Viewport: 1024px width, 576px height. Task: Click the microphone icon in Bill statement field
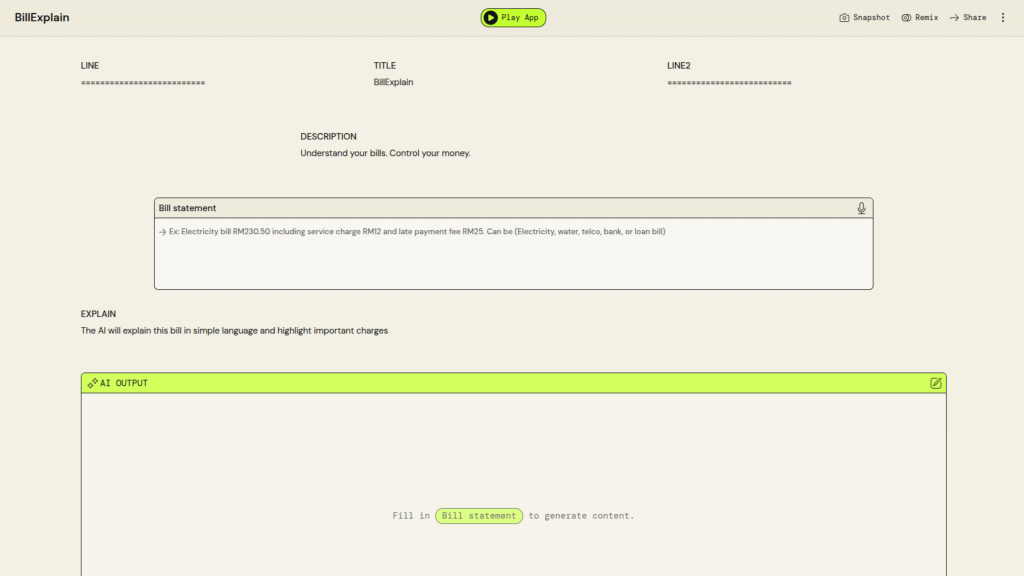click(x=861, y=208)
